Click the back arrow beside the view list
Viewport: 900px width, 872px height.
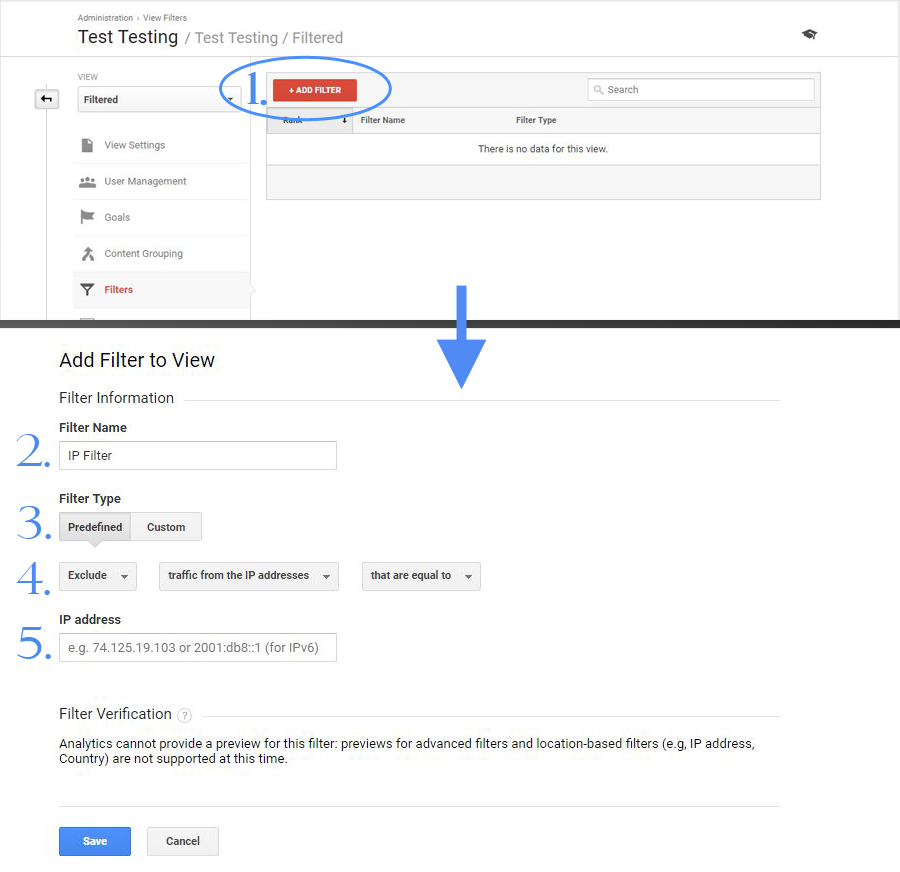click(x=46, y=99)
